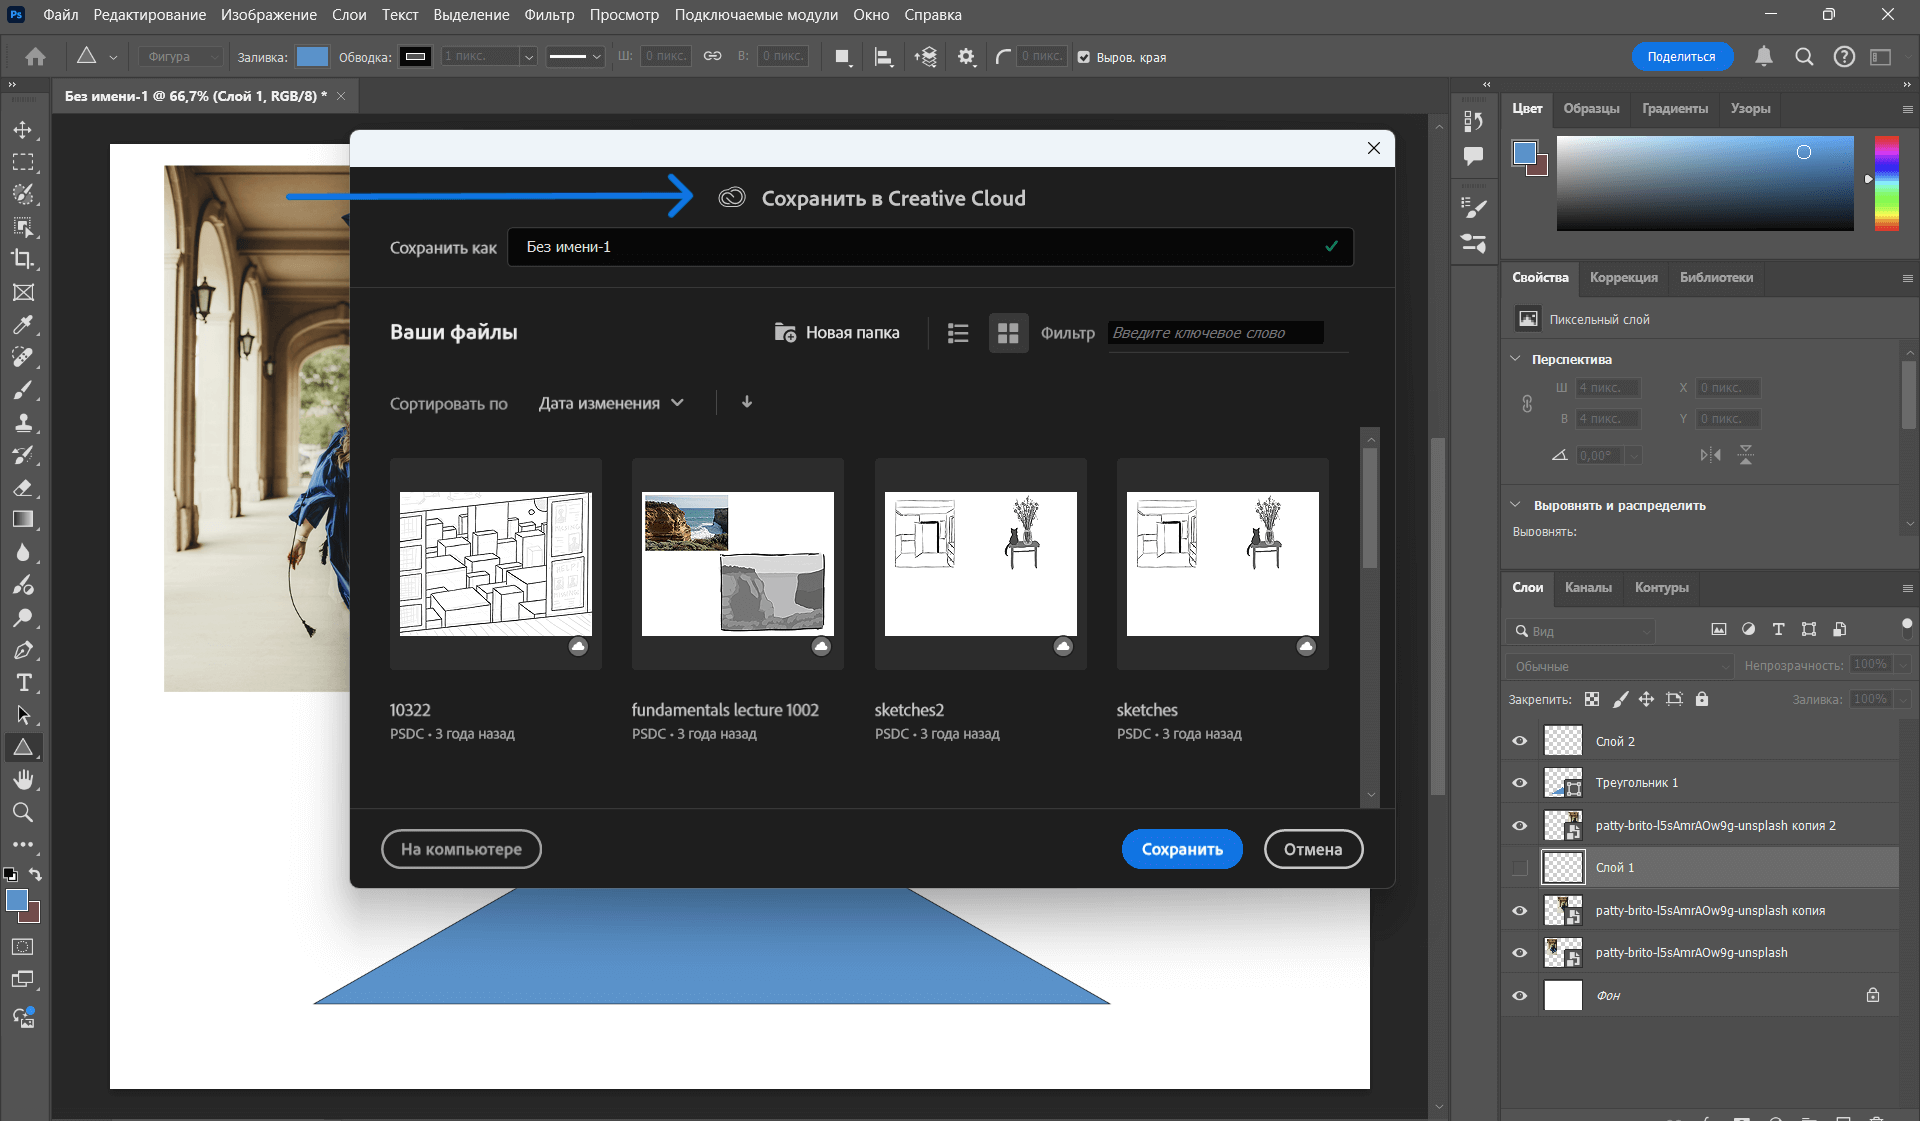Select the Frame tool
The height and width of the screenshot is (1121, 1920).
[23, 292]
